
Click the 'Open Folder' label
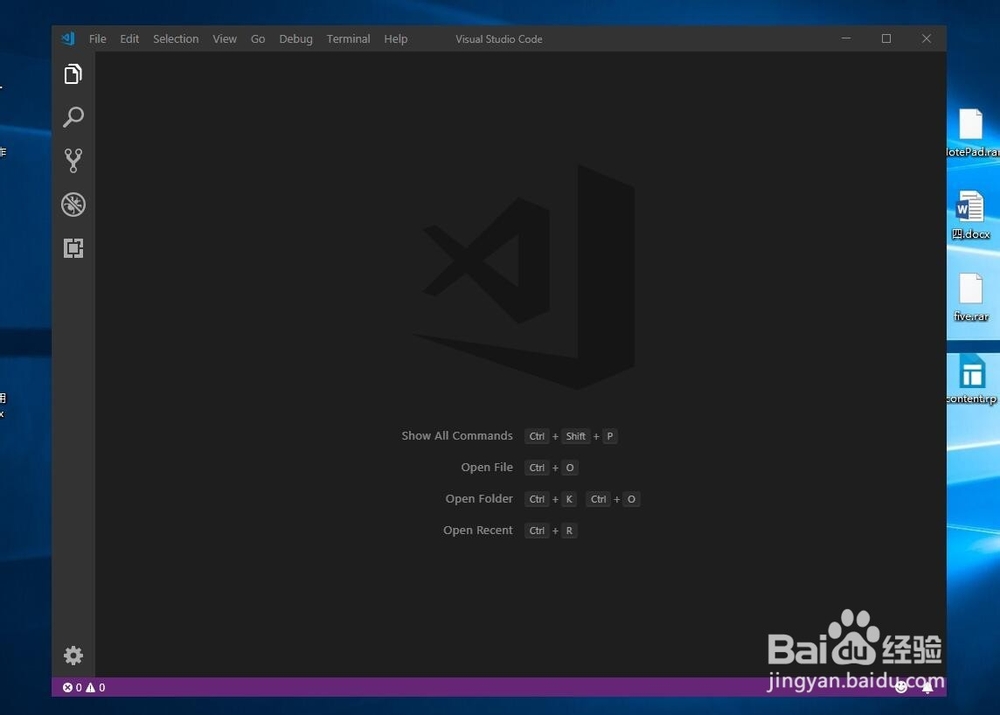(479, 498)
